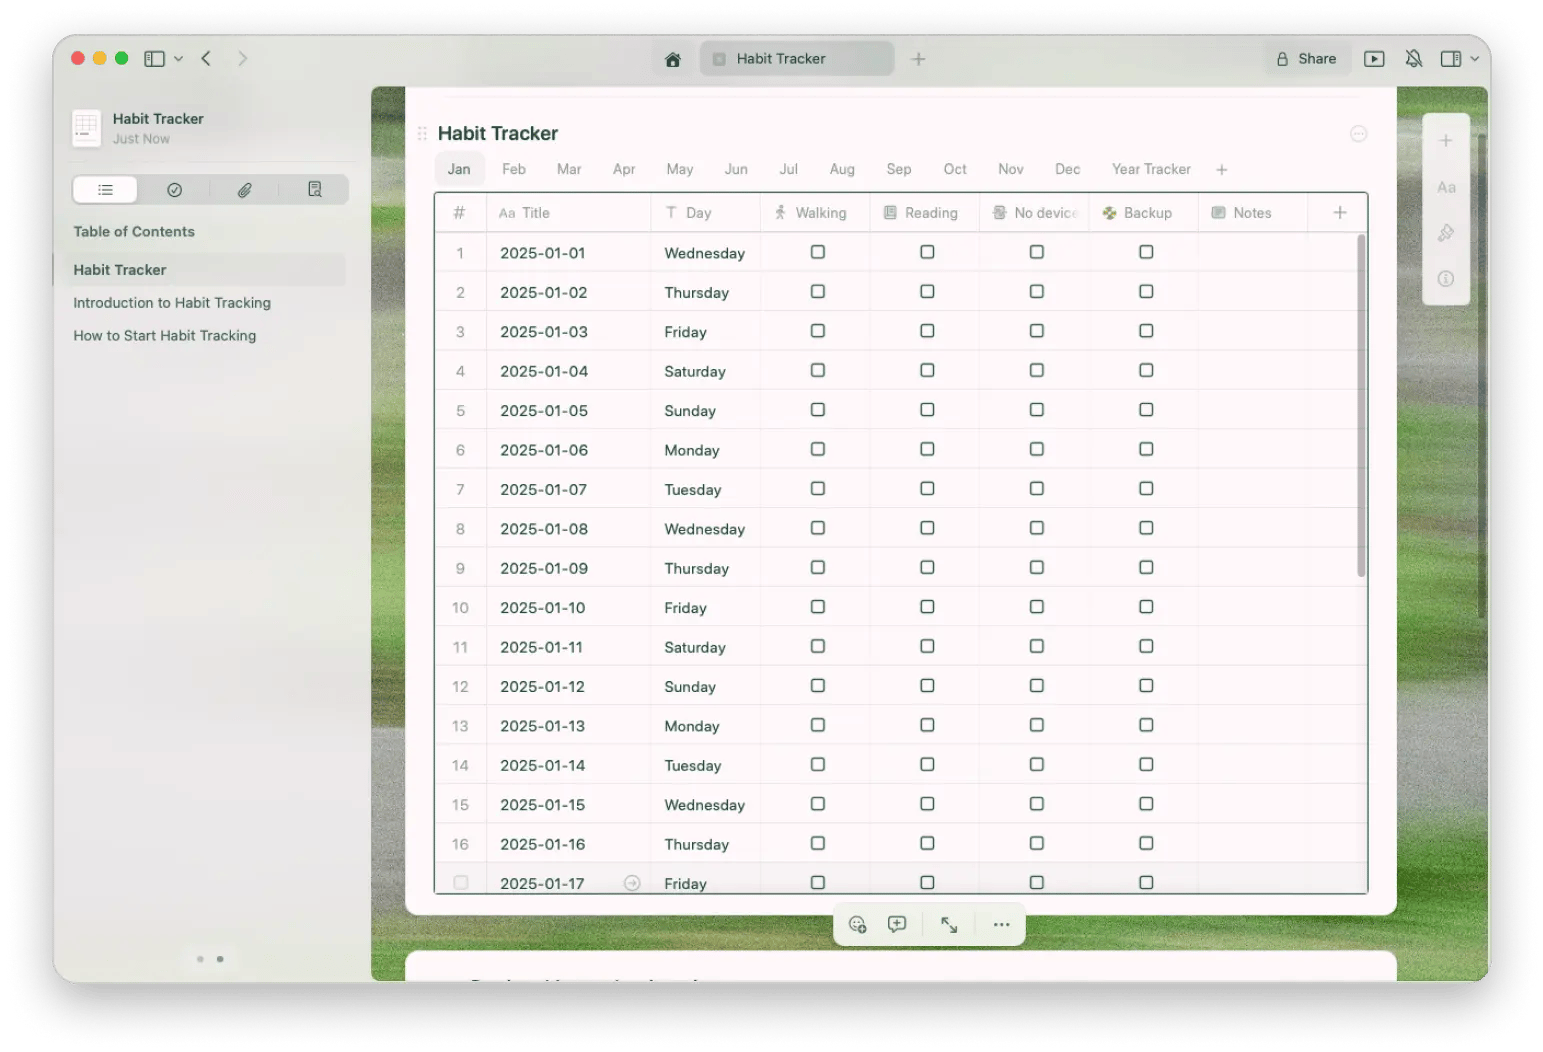Image resolution: width=1543 pixels, height=1052 pixels.
Task: Open the No device column header
Action: 1034,213
